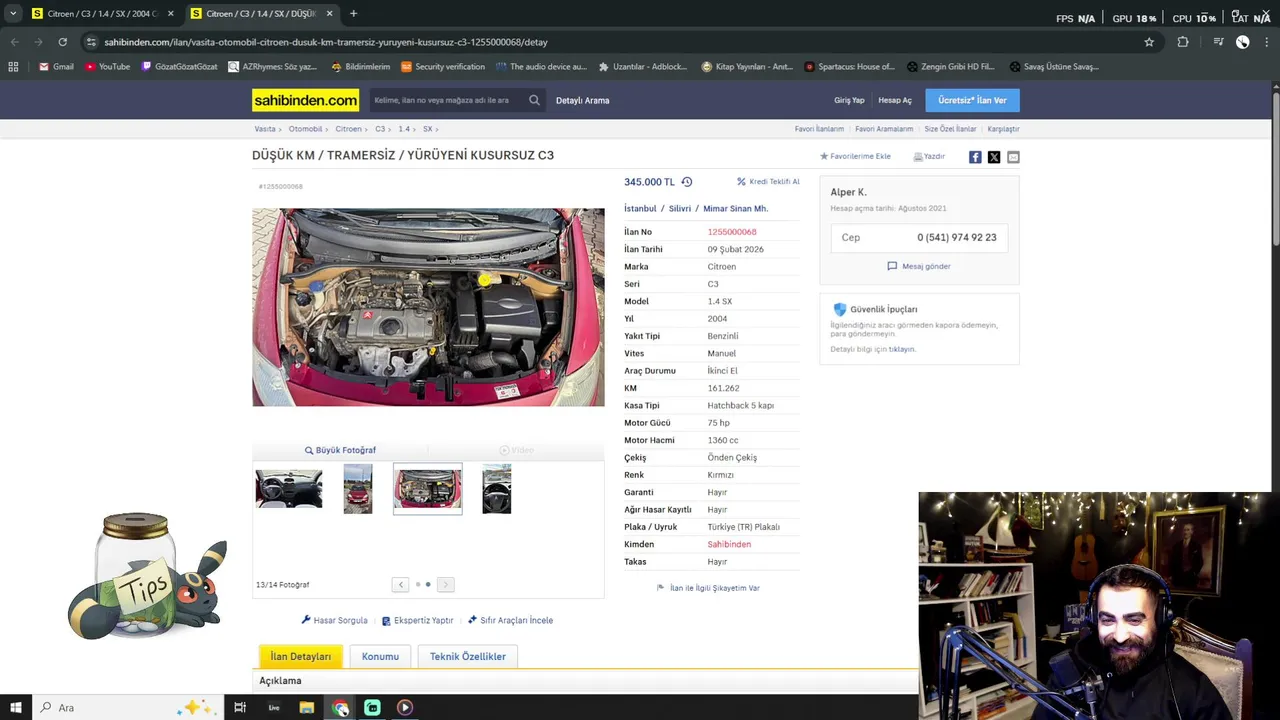
Task: Select the engine bay thumbnail
Action: coord(428,489)
